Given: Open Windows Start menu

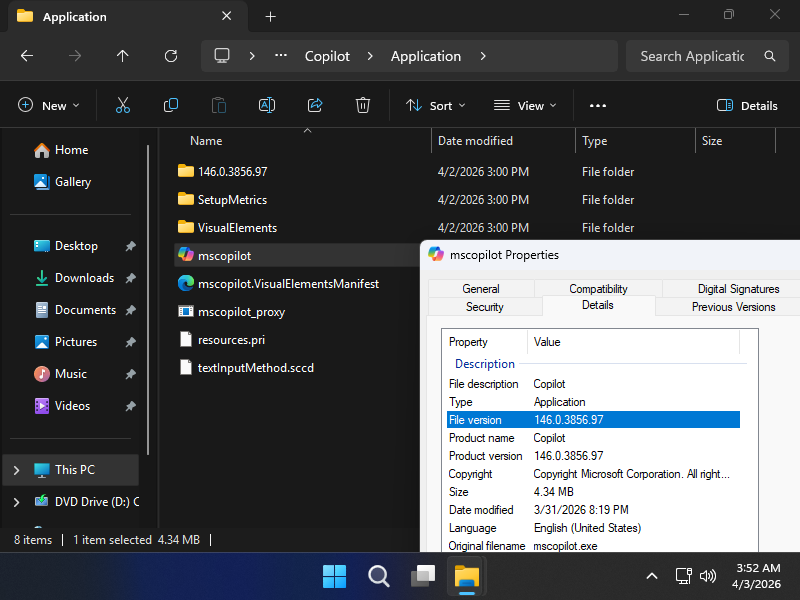Looking at the screenshot, I should 334,577.
